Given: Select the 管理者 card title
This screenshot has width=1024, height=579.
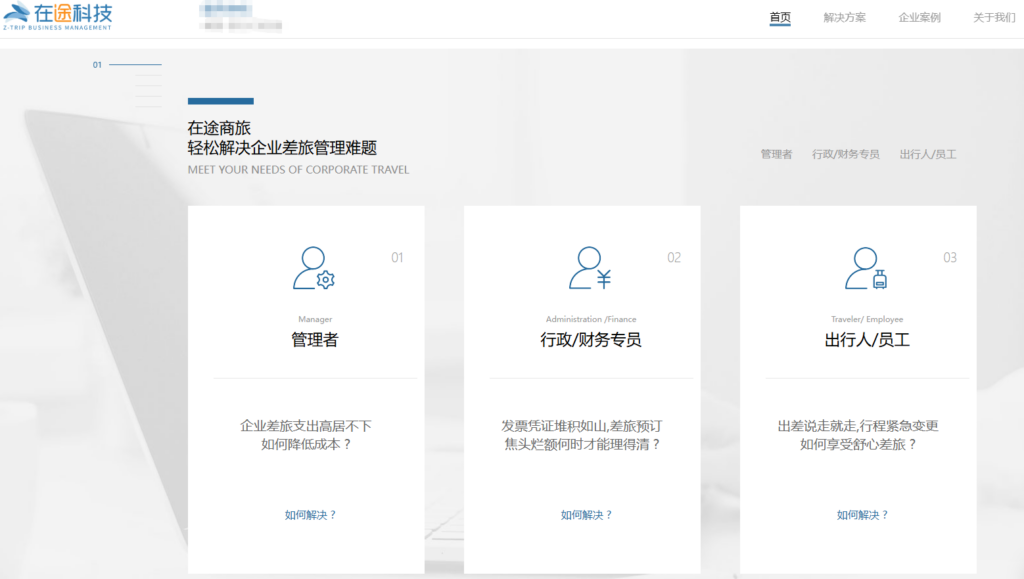Looking at the screenshot, I should pyautogui.click(x=314, y=340).
